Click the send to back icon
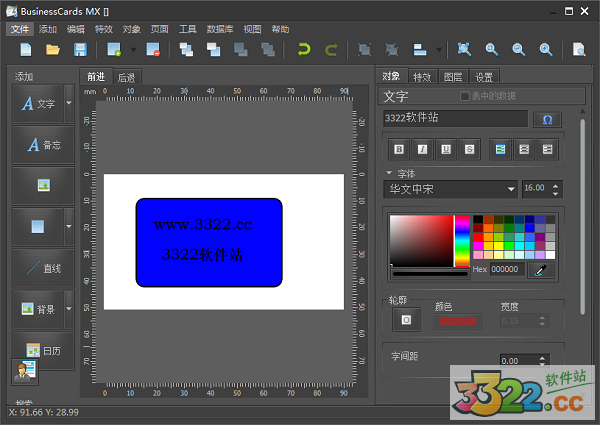This screenshot has width=600, height=425. (x=268, y=50)
